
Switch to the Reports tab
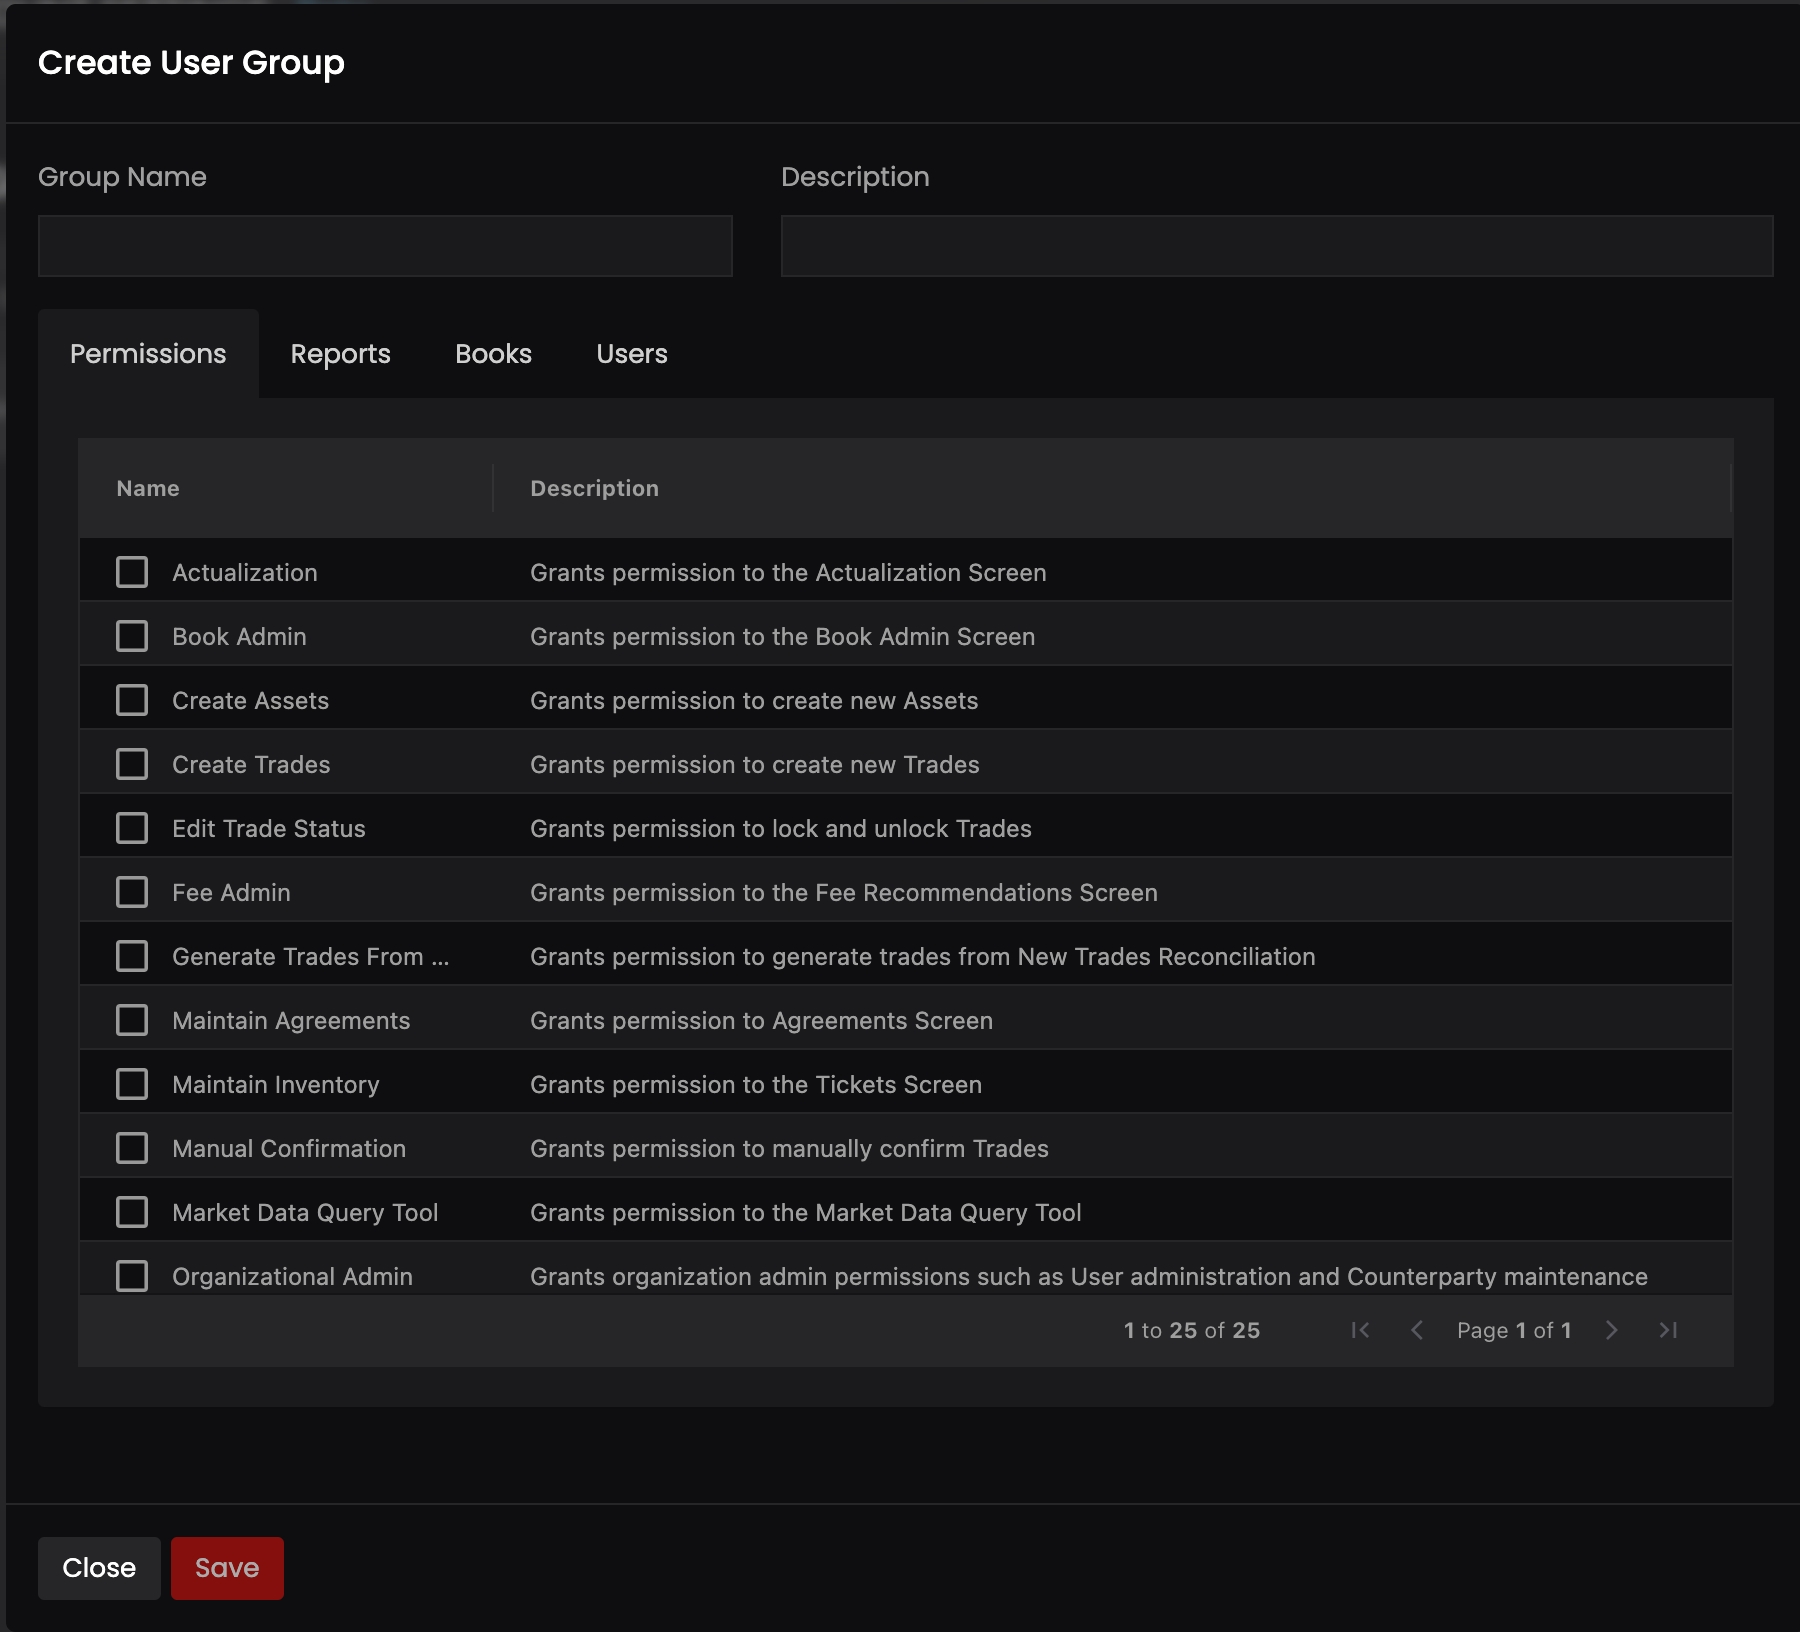click(340, 354)
